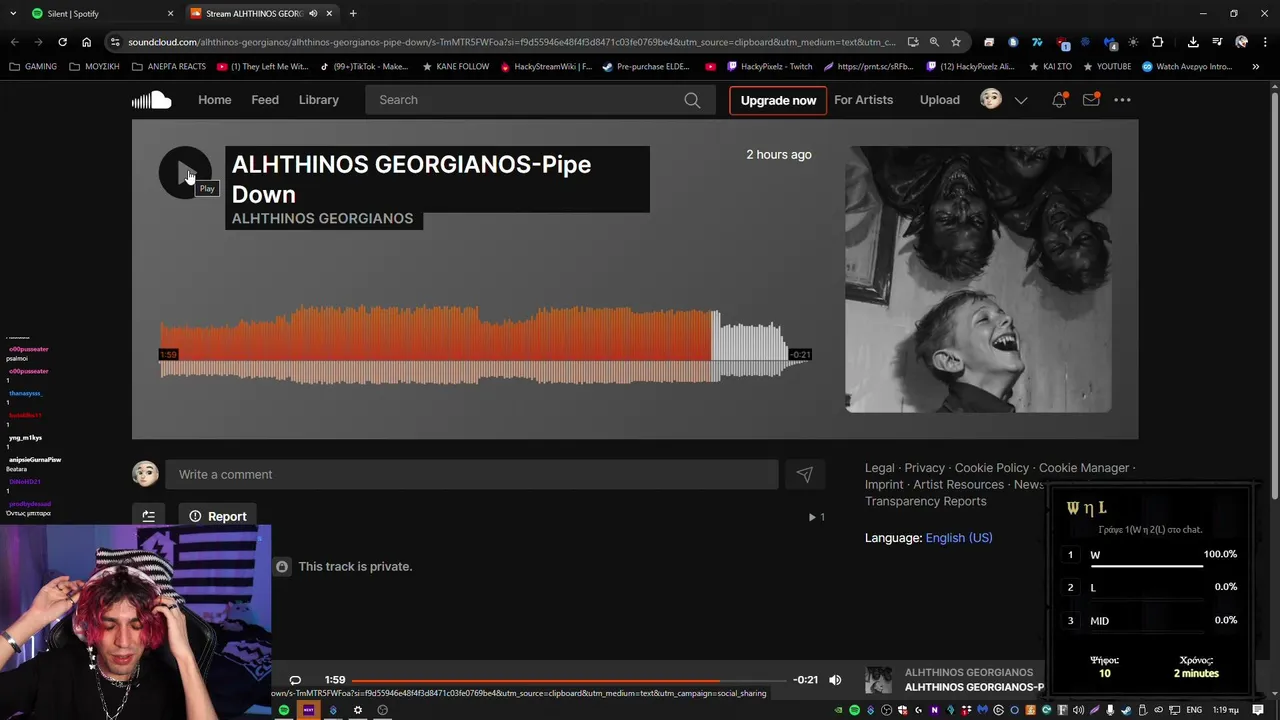Click the browser reload button

pos(62,42)
